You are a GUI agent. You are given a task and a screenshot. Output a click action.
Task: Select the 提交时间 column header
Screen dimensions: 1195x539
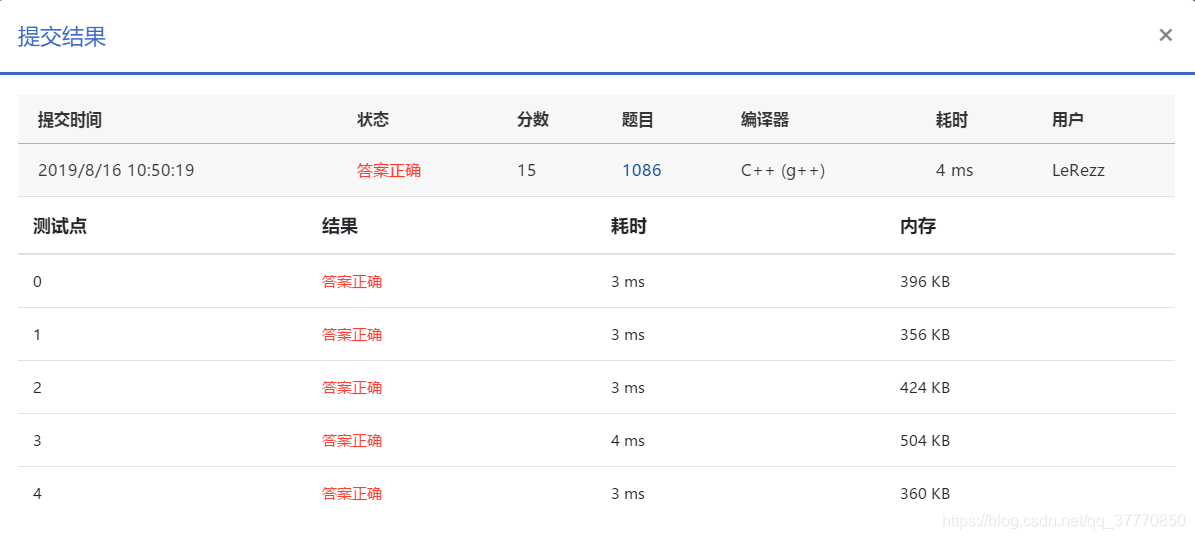pyautogui.click(x=70, y=120)
